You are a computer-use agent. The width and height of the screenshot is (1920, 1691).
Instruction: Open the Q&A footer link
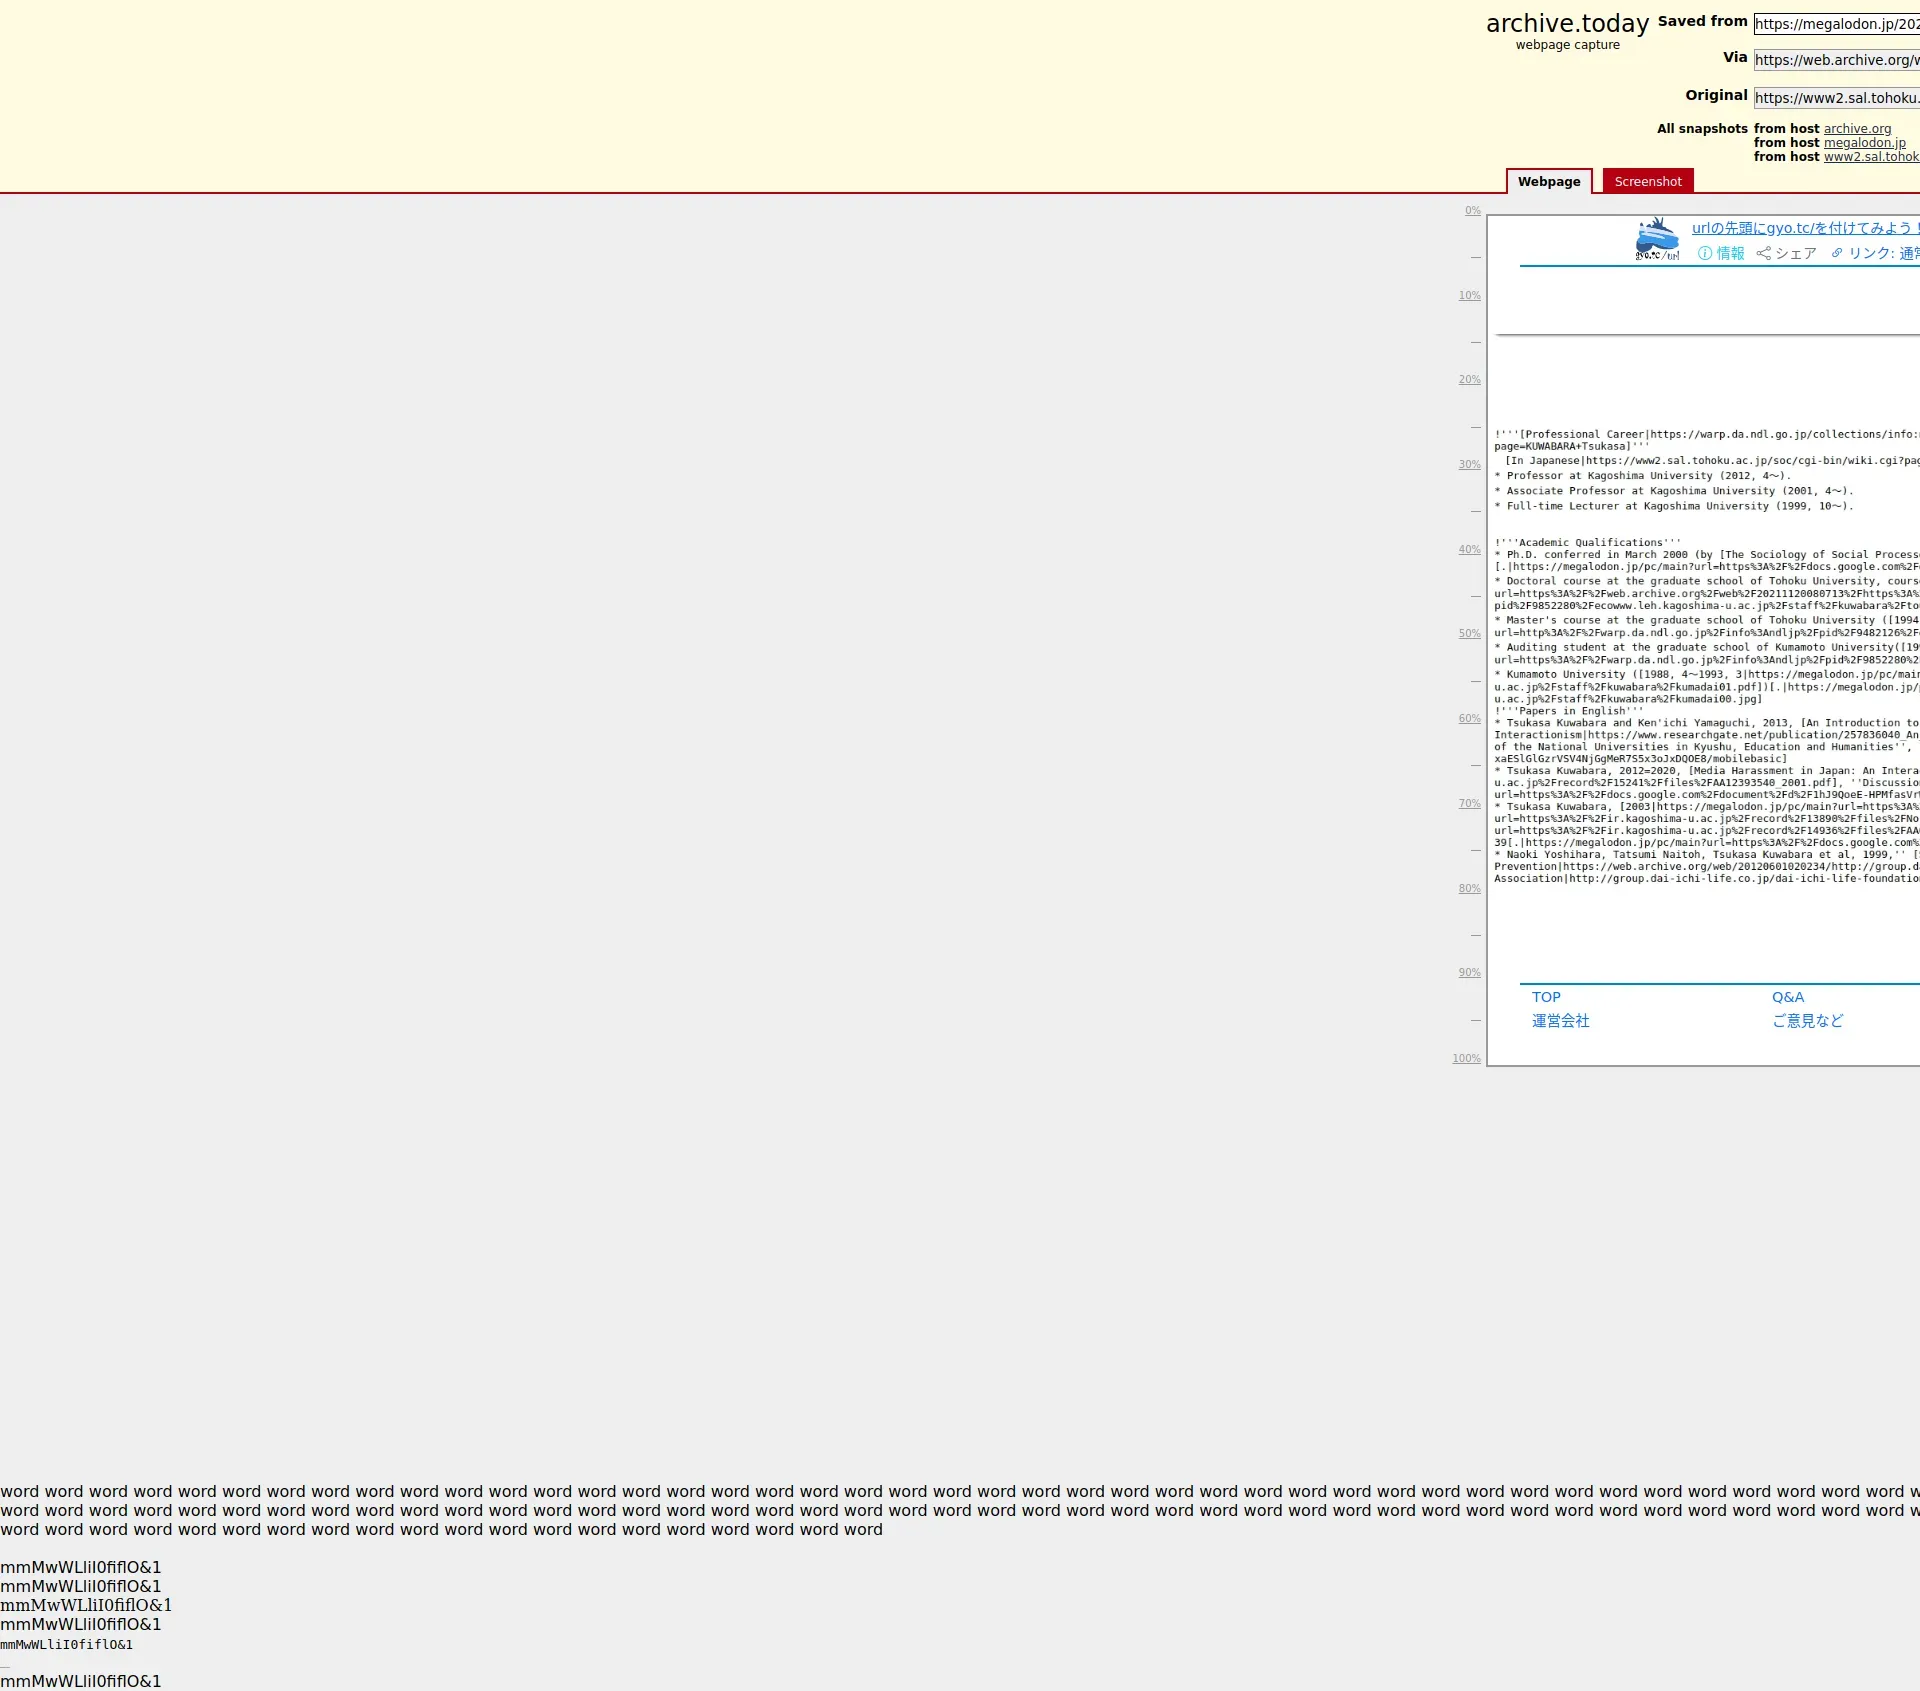[1788, 998]
